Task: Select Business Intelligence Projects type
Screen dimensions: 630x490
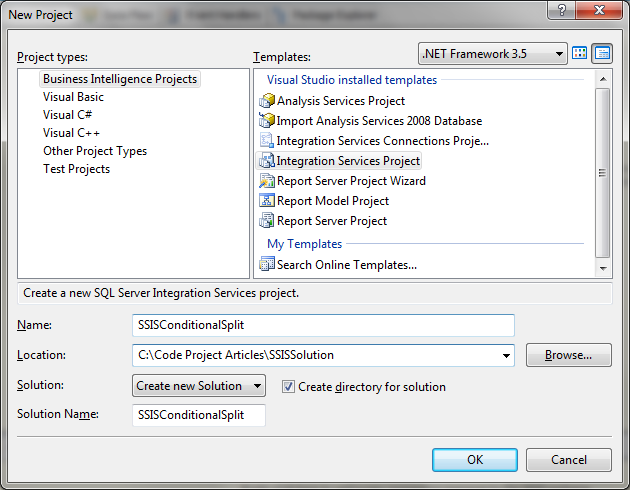Action: point(120,79)
